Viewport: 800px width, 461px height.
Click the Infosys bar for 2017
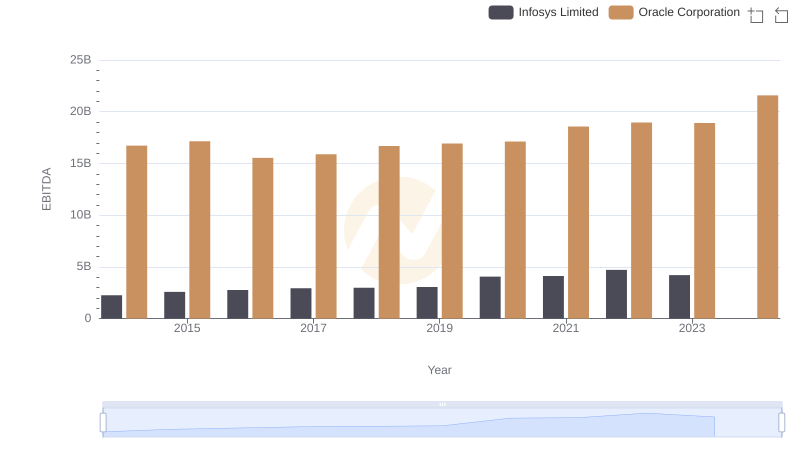[301, 303]
